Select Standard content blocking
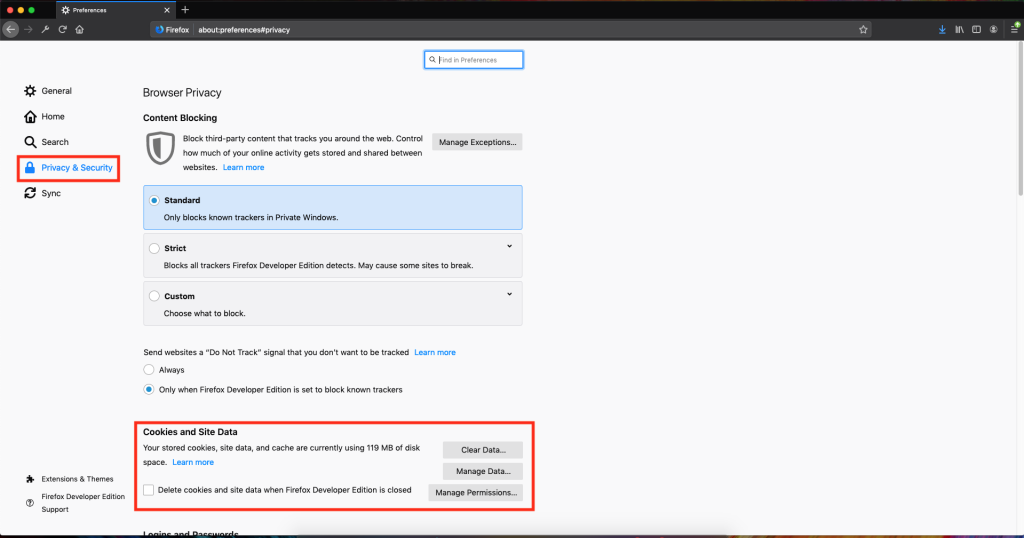1024x538 pixels. [x=154, y=200]
